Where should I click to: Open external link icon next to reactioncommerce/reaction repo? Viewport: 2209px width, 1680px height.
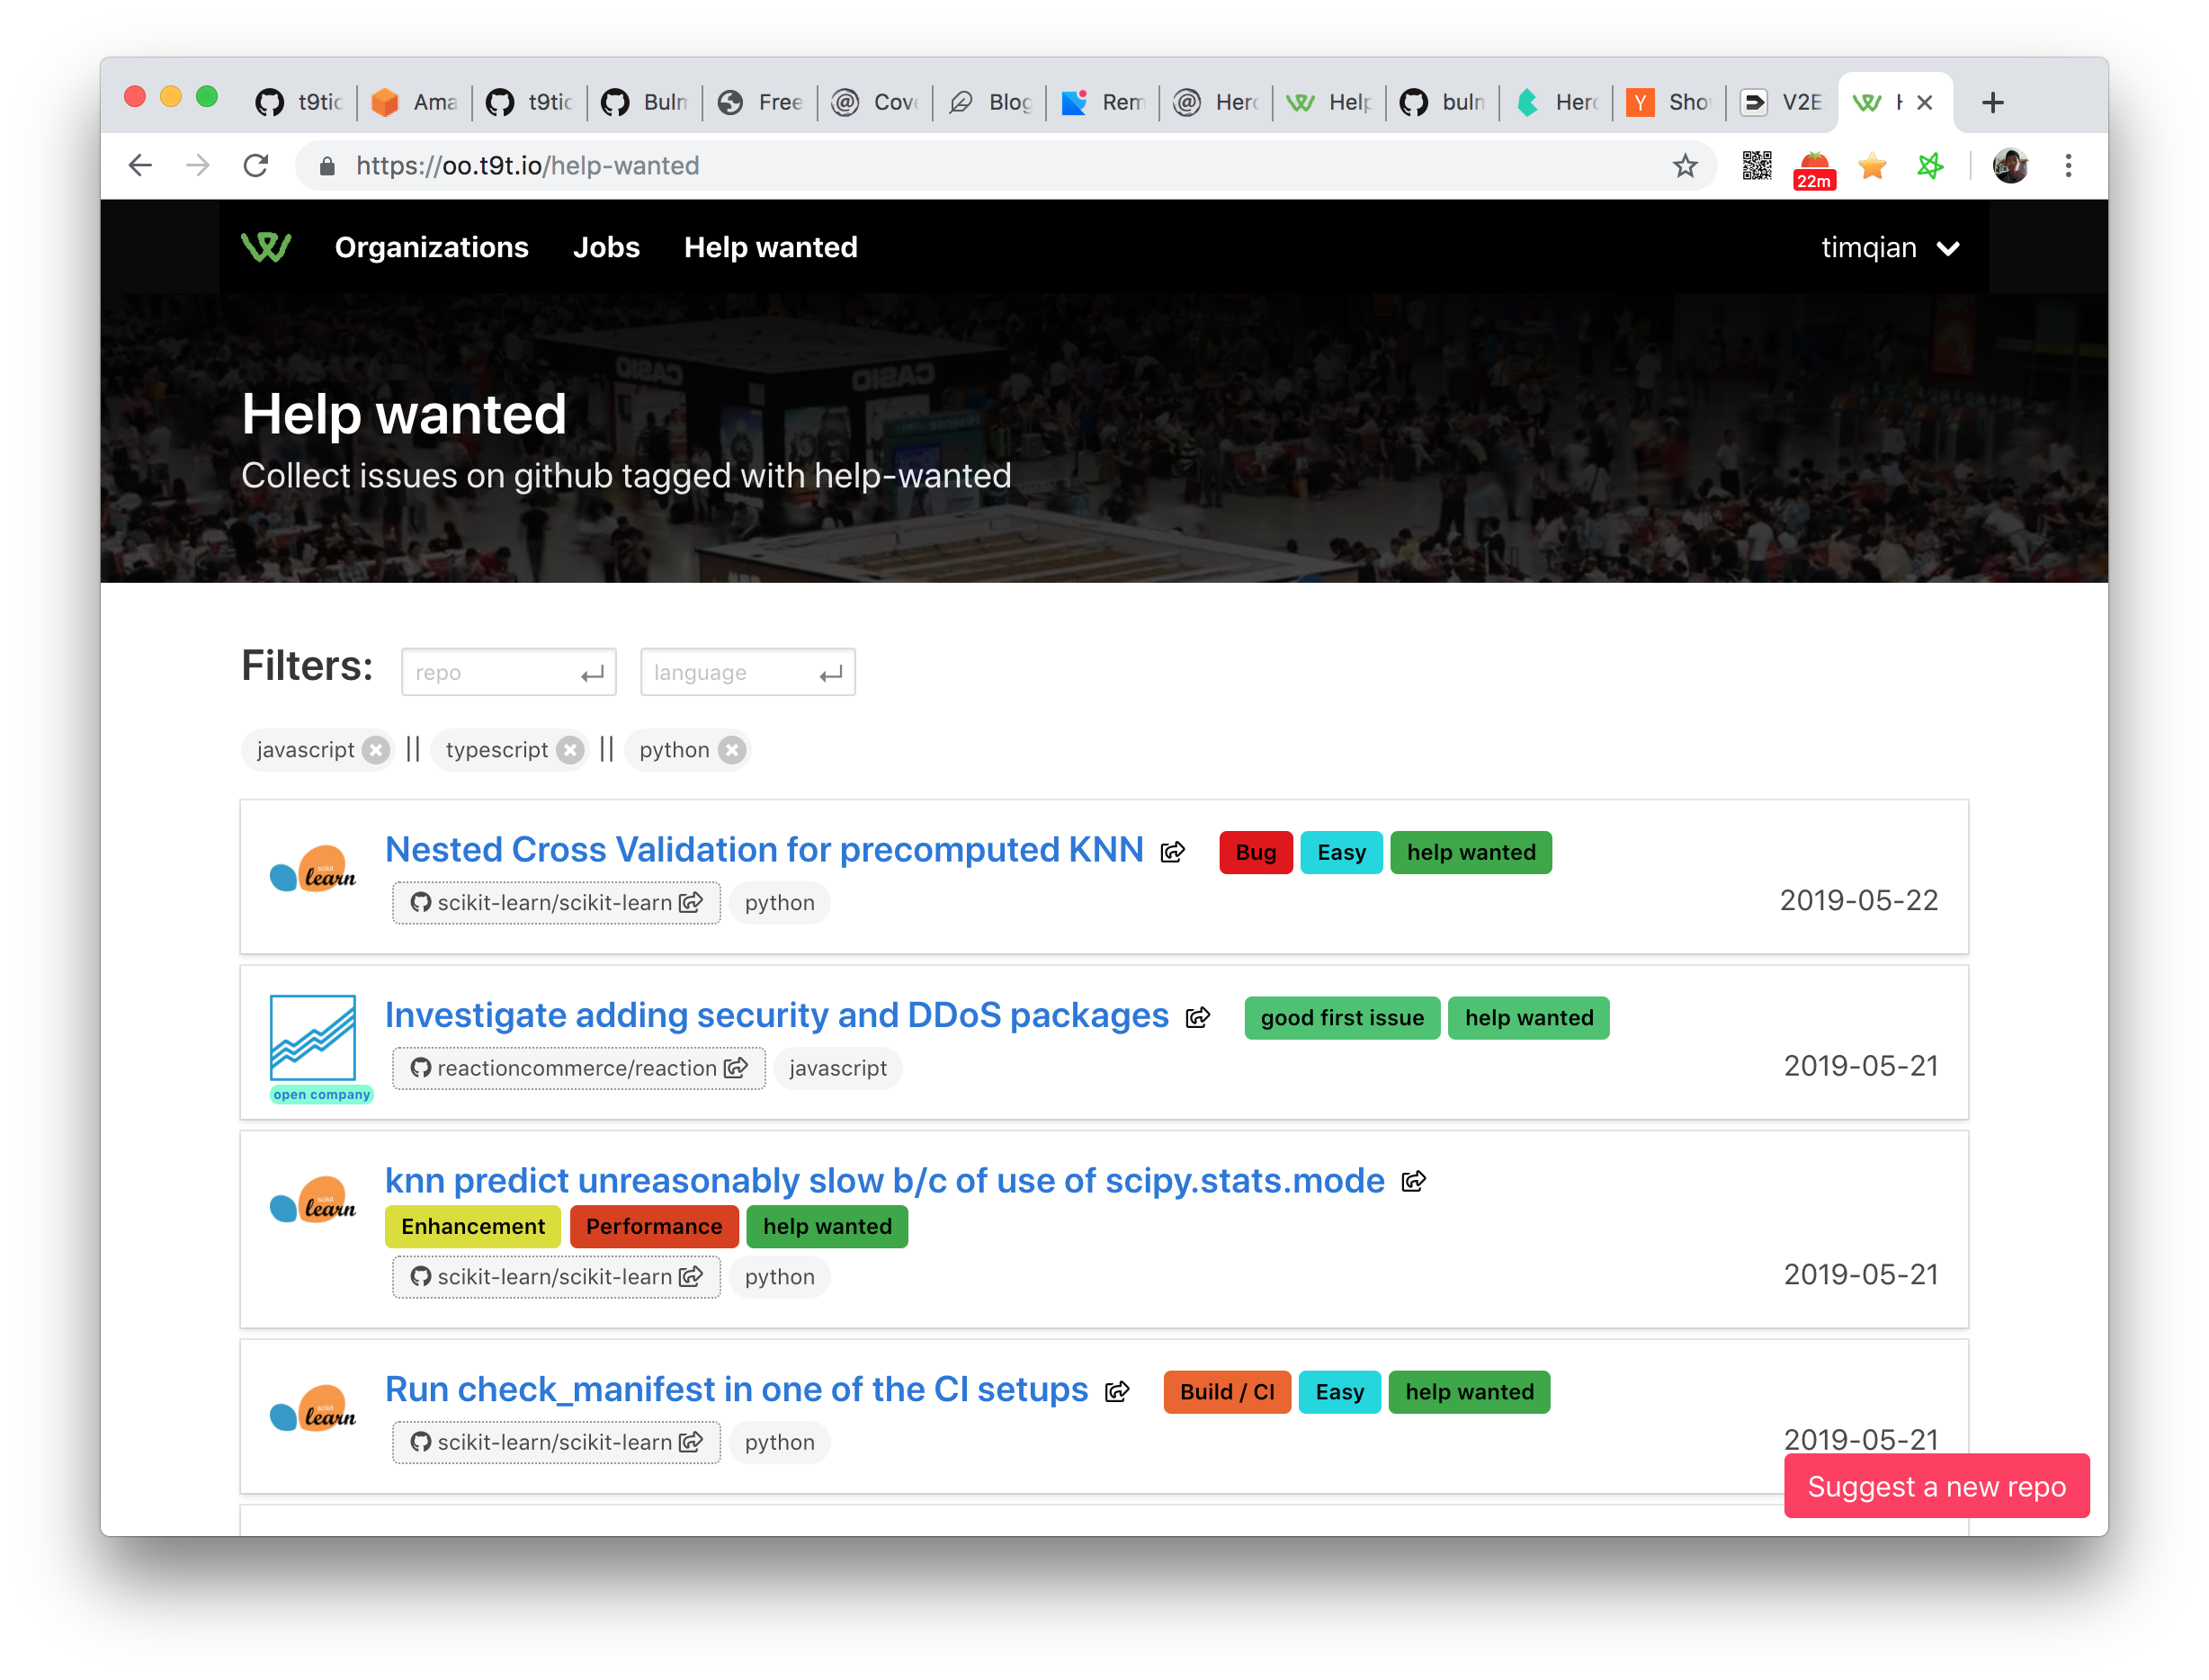pyautogui.click(x=736, y=1068)
